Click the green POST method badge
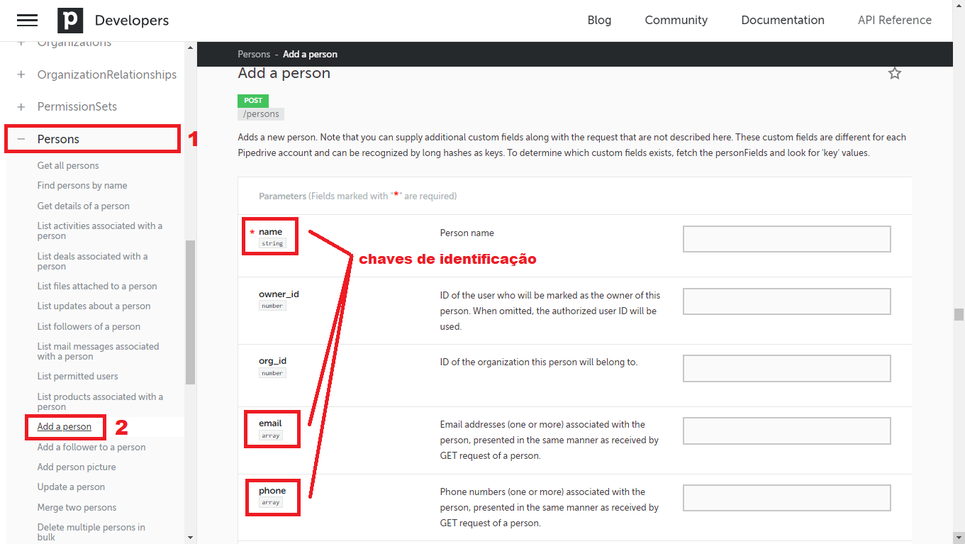Screen dimensions: 965x544 tap(253, 100)
